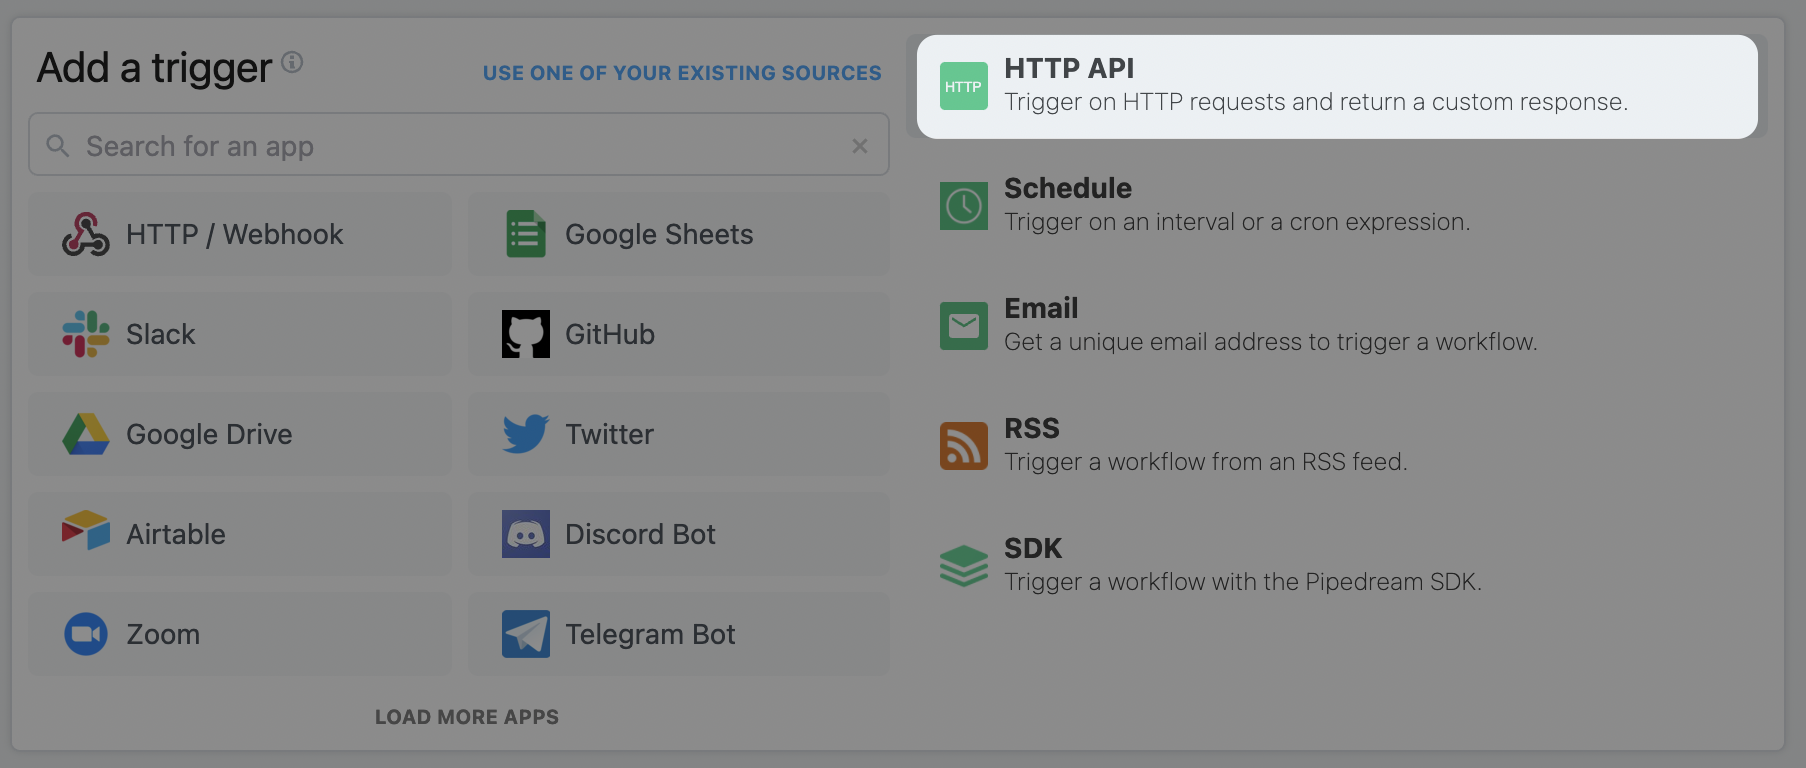This screenshot has height=768, width=1806.
Task: Choose the Schedule trigger title
Action: [1068, 188]
